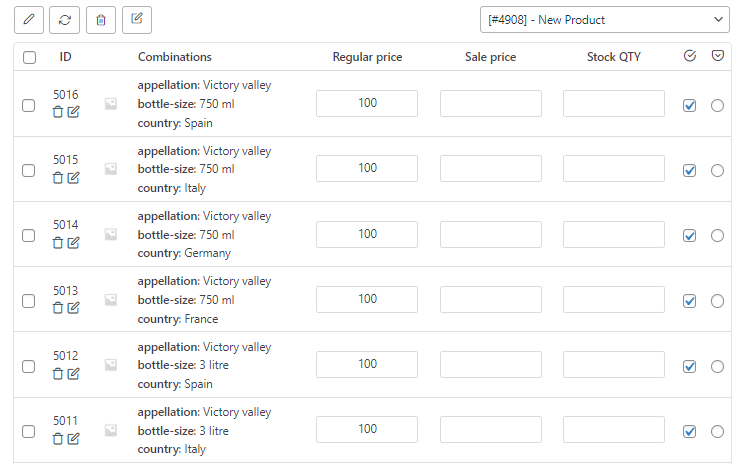
Task: Click the pencil edit icon in toolbar
Action: click(29, 20)
